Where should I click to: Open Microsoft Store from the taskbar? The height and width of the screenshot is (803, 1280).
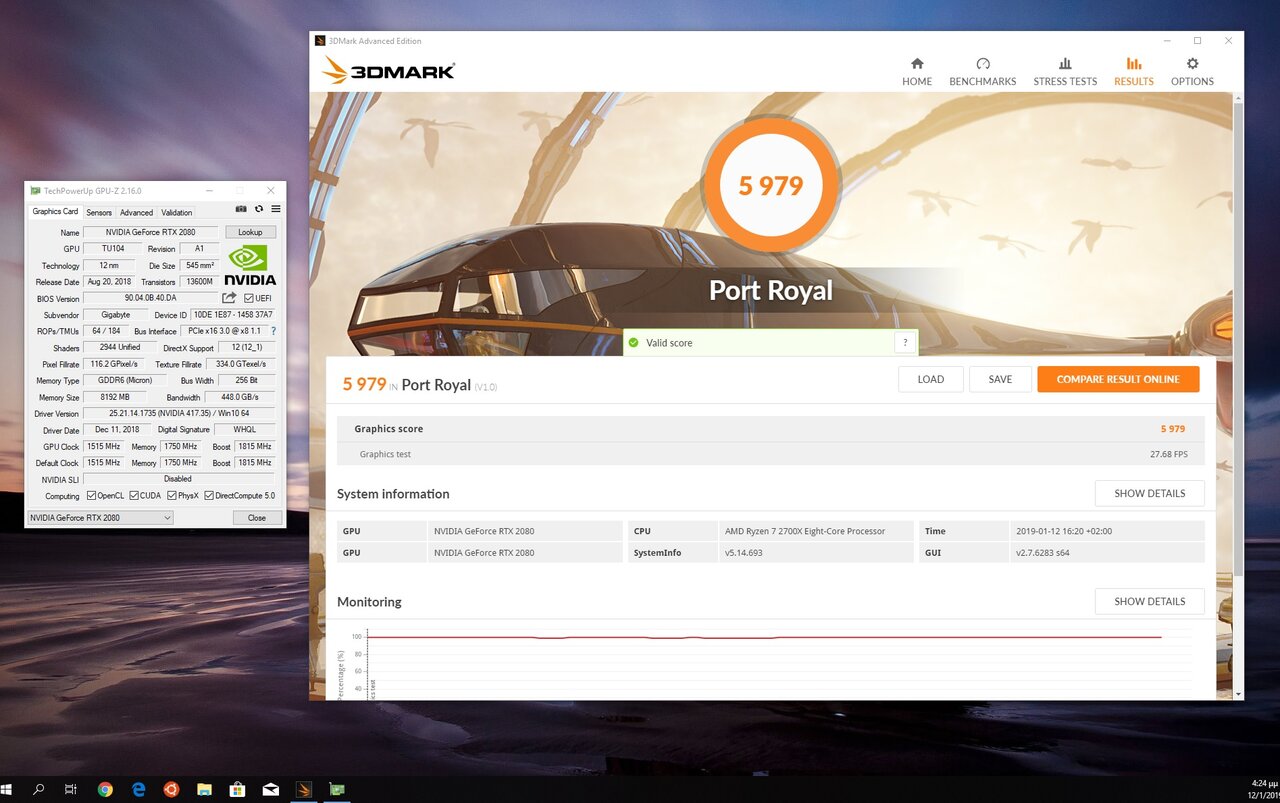point(237,789)
